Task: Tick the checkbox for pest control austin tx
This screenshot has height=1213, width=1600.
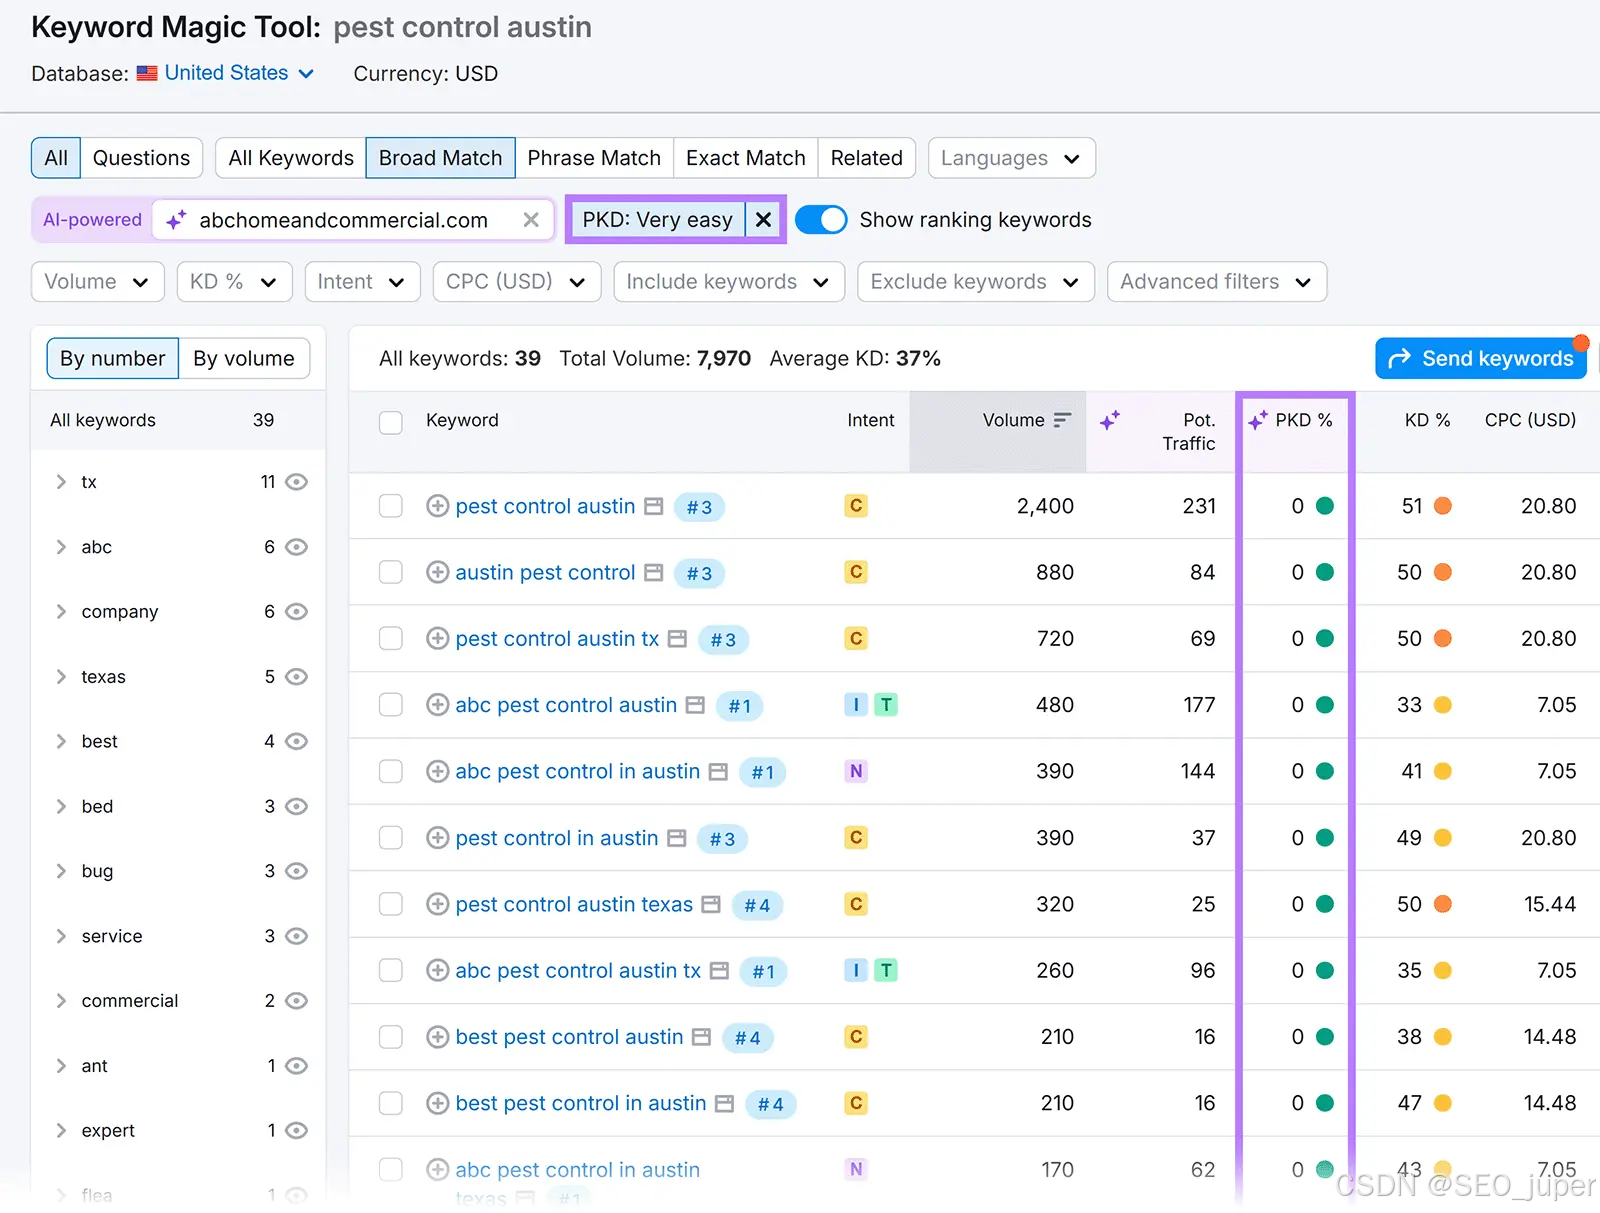Action: pyautogui.click(x=391, y=638)
